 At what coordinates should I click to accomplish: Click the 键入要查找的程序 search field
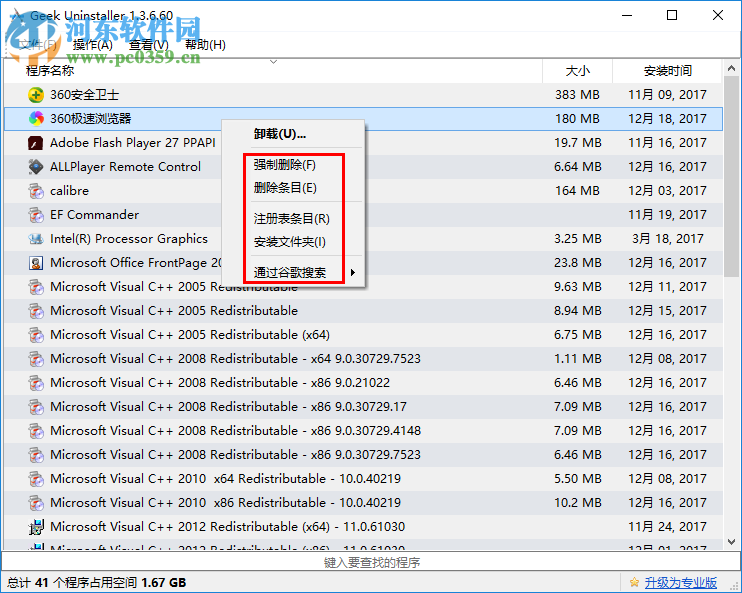click(371, 562)
